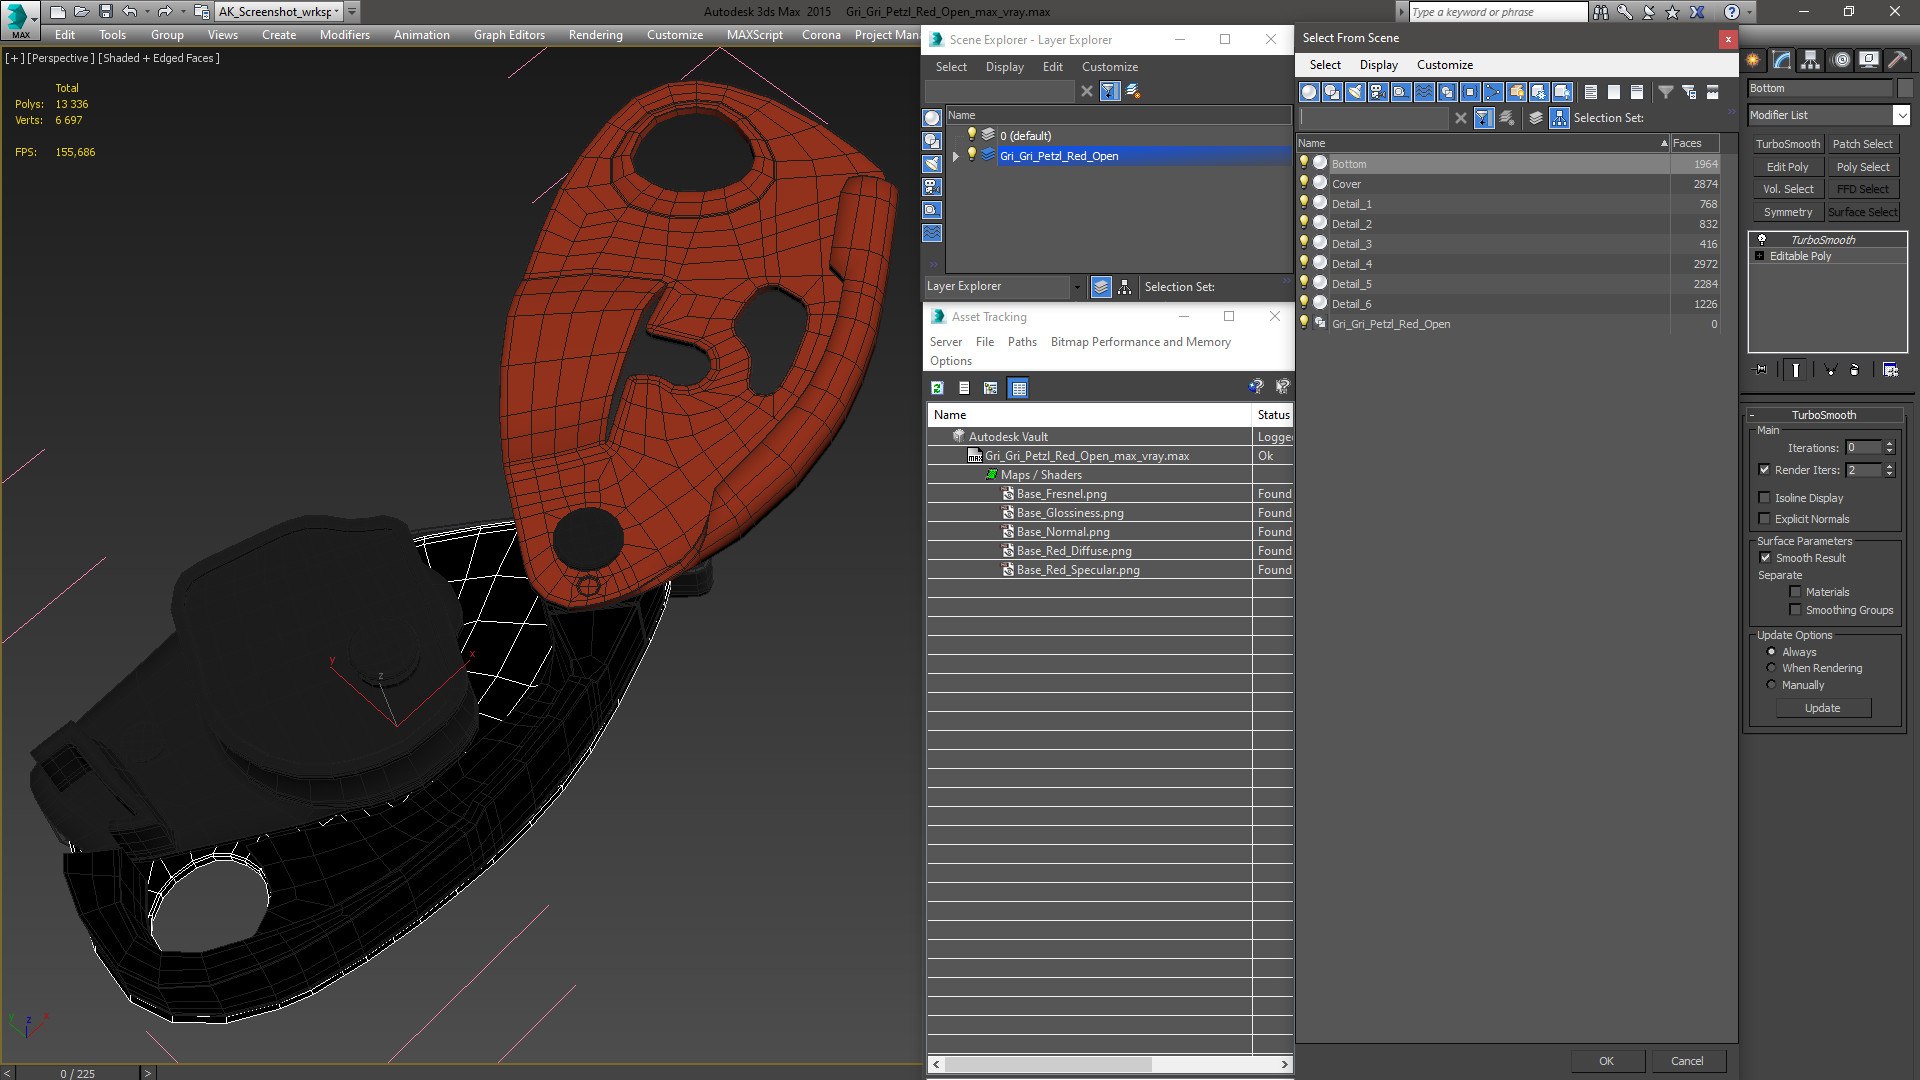Refresh the Asset Tracking list

click(x=937, y=388)
